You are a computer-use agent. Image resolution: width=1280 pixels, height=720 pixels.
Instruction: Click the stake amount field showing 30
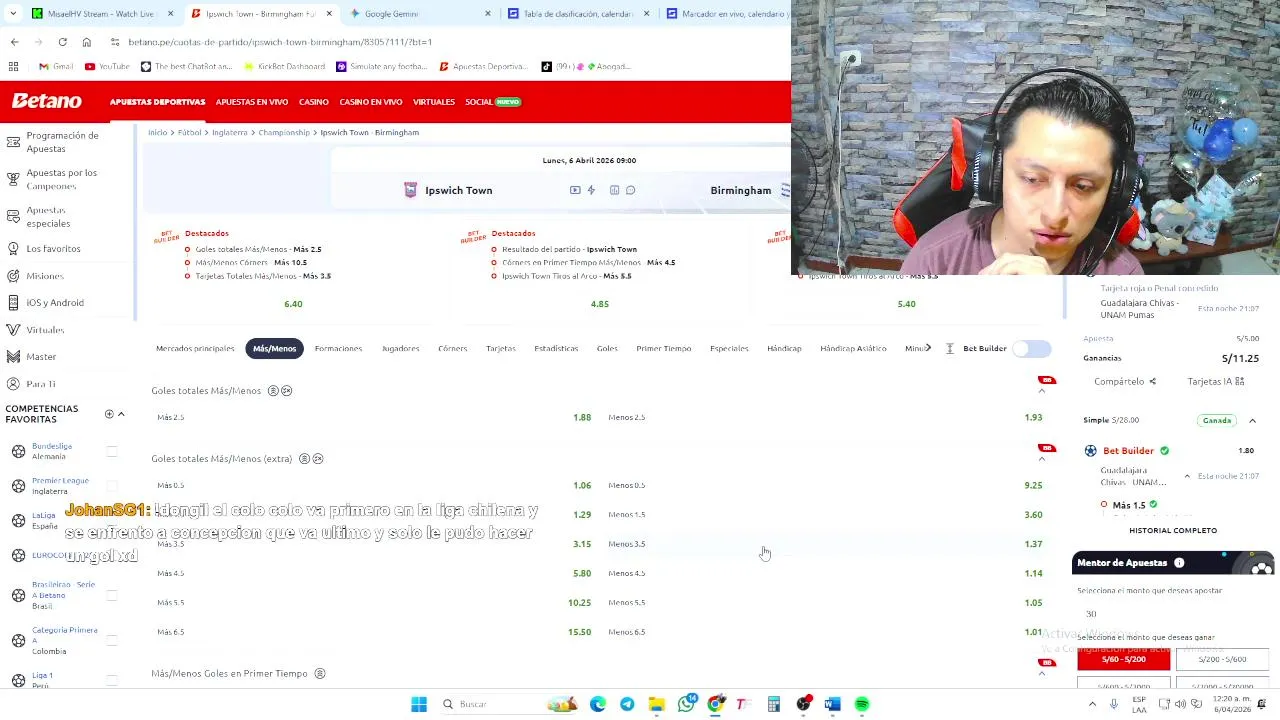(x=1172, y=614)
